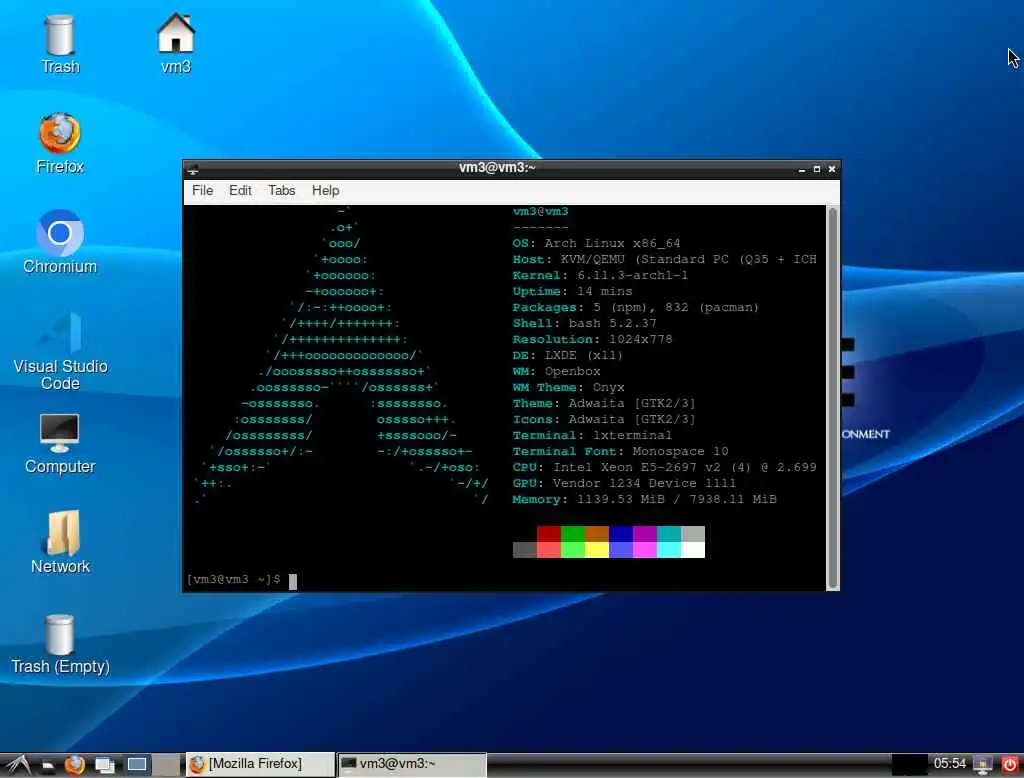The image size is (1024, 778).
Task: Open the file manager launcher in taskbar
Action: 48,764
